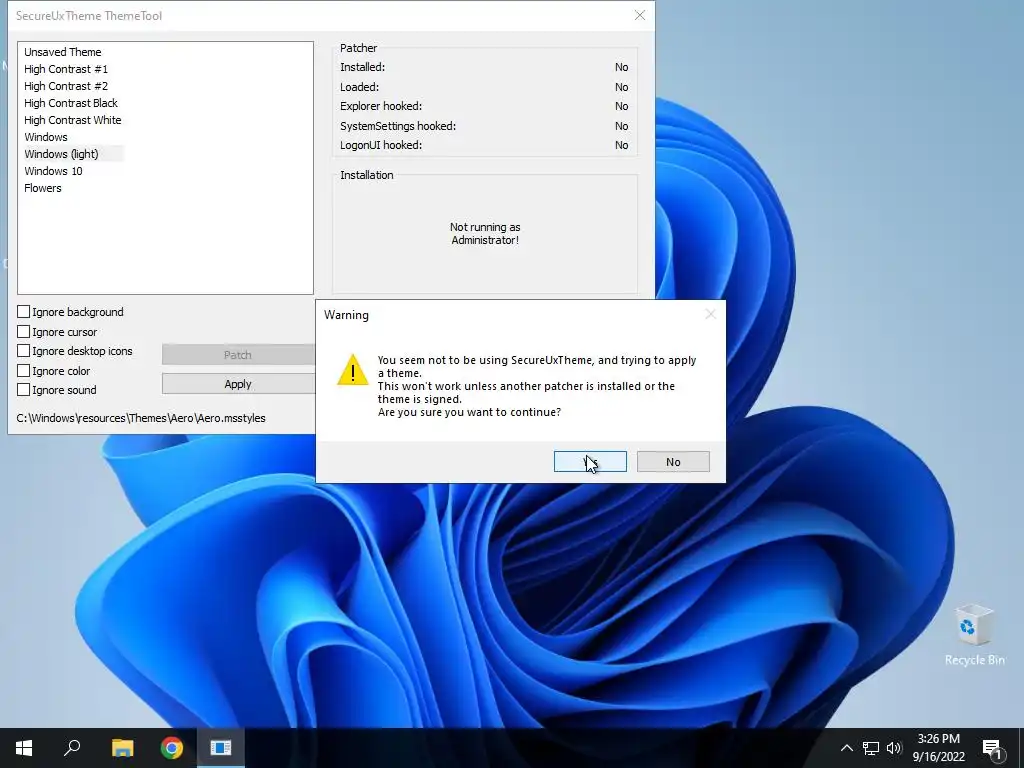
Task: Click the disabled Patch button
Action: click(x=238, y=355)
